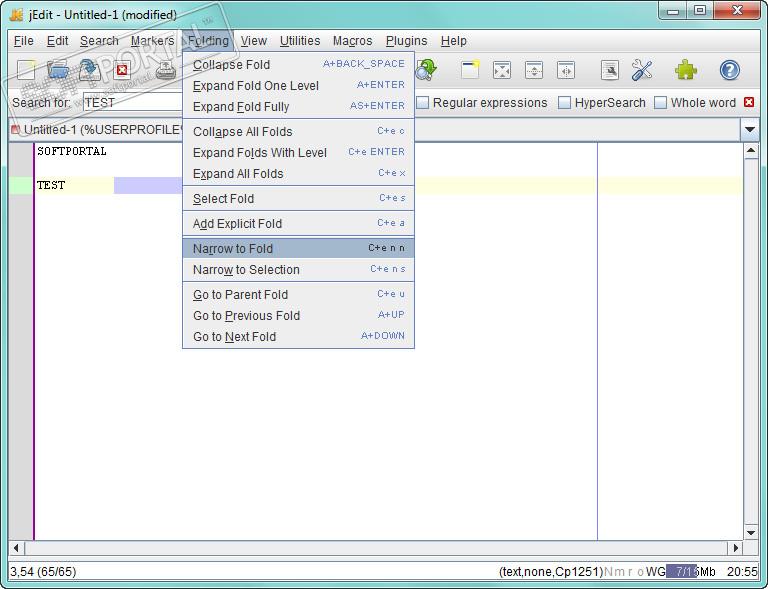The width and height of the screenshot is (768, 589).
Task: Enable Regular expressions checkbox
Action: tap(423, 103)
